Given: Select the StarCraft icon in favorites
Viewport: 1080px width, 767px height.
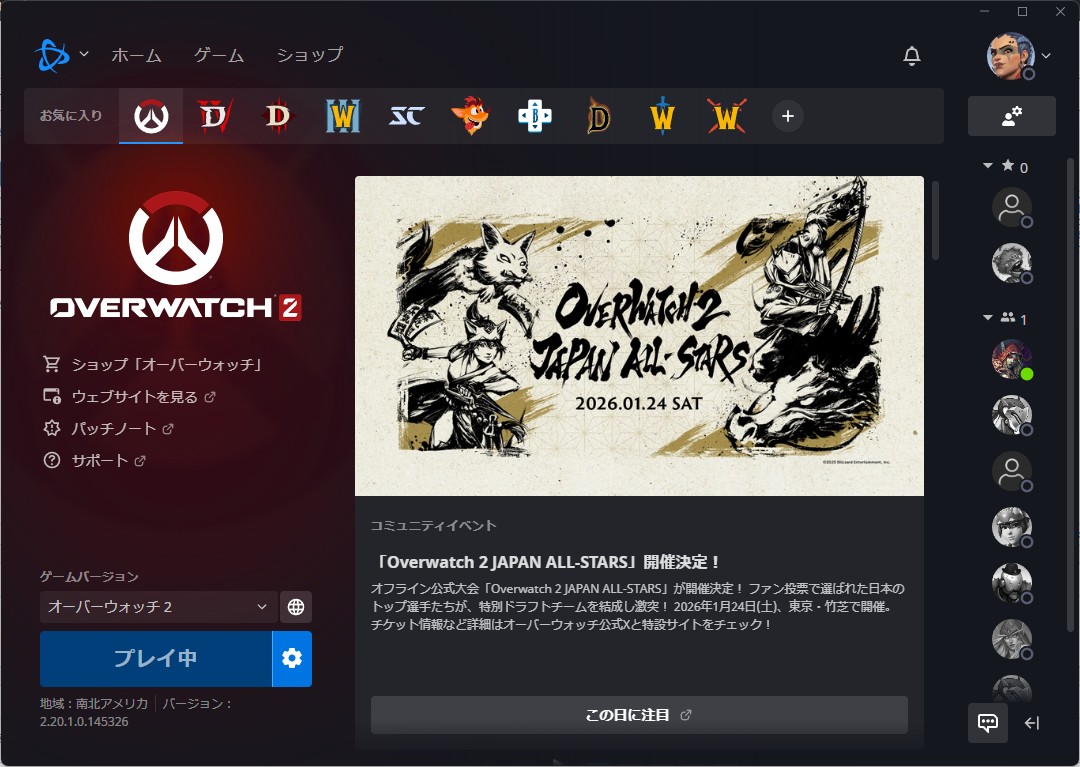Looking at the screenshot, I should click(x=407, y=117).
